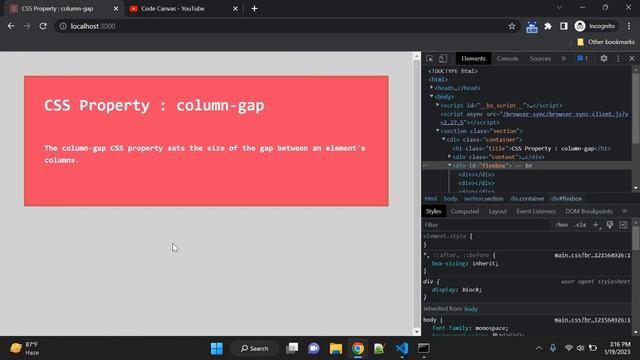
Task: Open the browser side panel icon
Action: pos(564,26)
